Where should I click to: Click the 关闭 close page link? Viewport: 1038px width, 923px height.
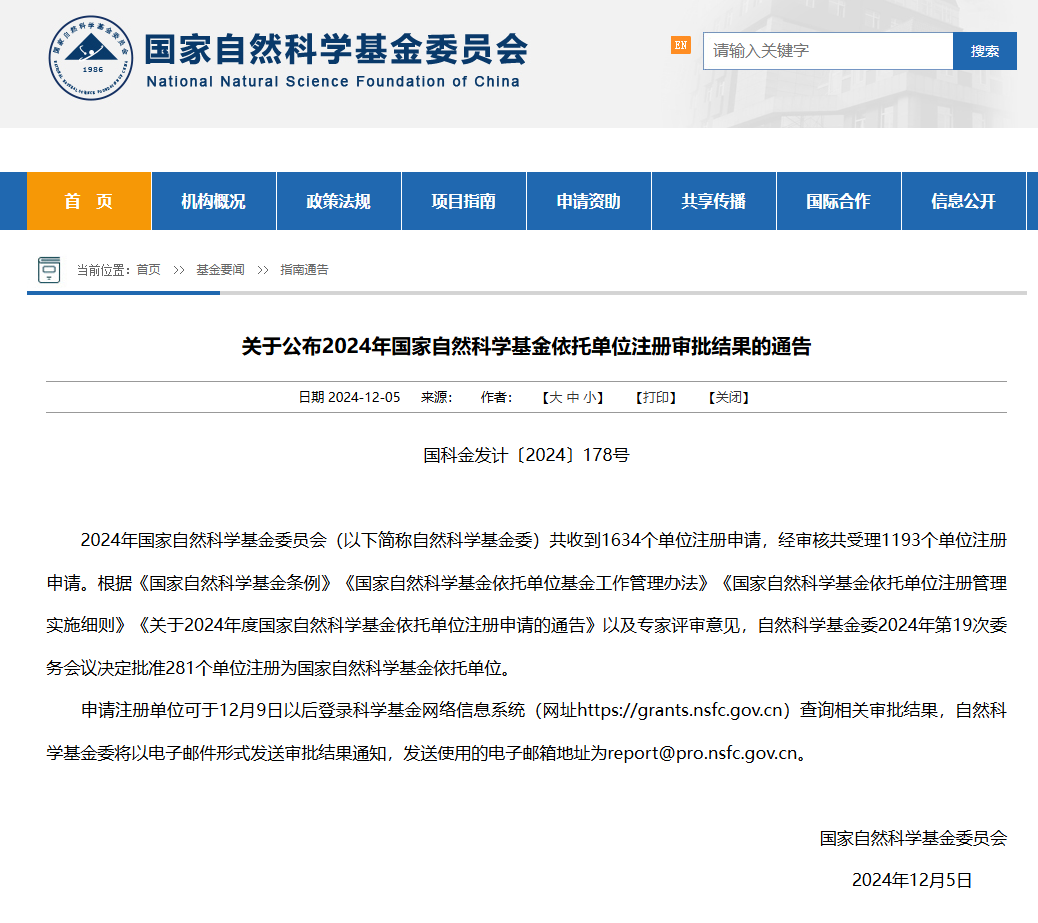729,397
